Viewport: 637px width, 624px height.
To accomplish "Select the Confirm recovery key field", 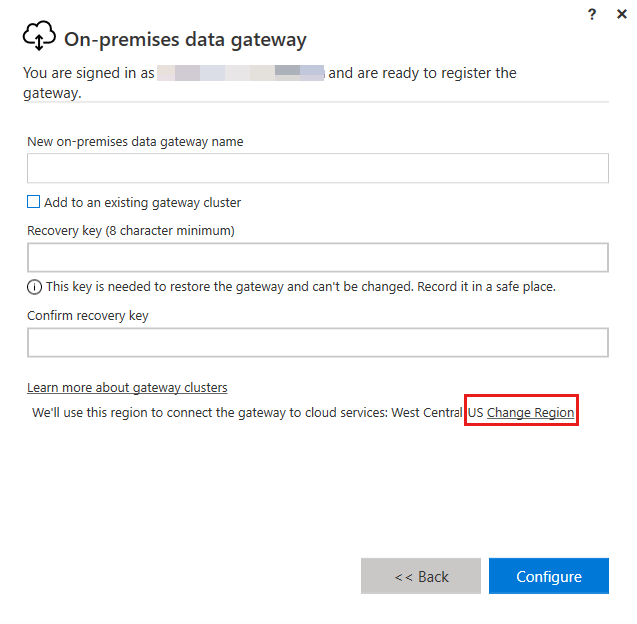I will (317, 343).
